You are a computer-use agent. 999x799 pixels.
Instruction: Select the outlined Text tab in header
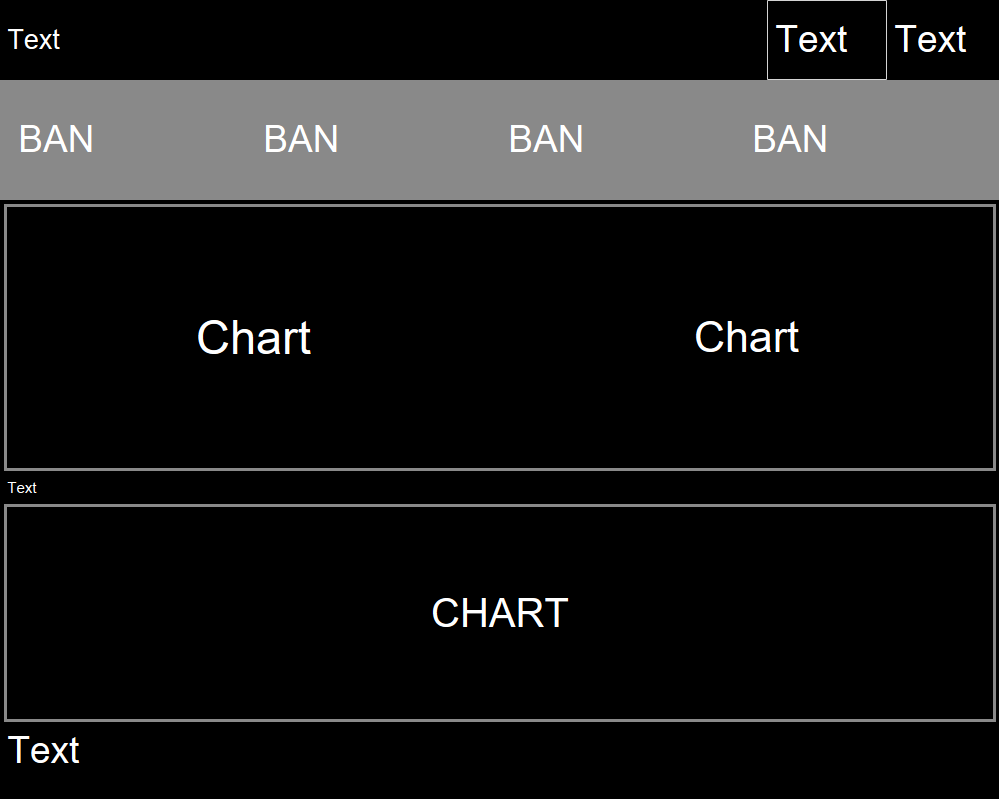click(x=826, y=40)
